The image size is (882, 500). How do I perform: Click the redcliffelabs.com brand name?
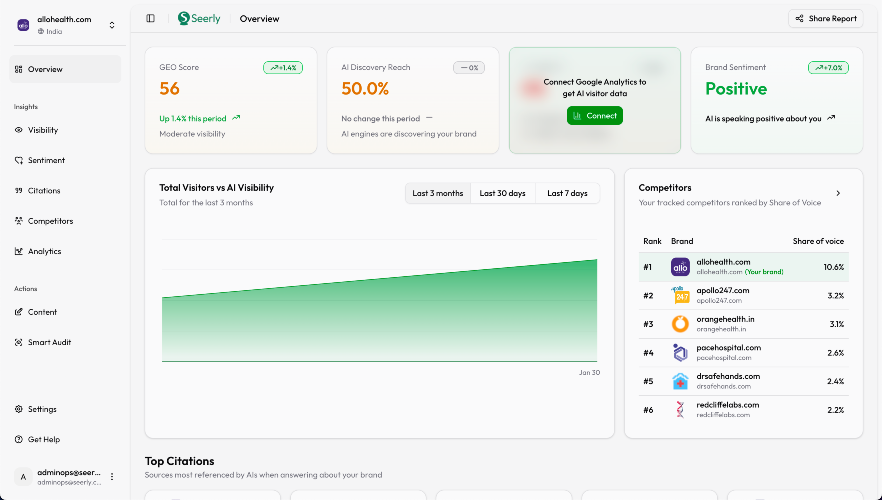click(728, 405)
